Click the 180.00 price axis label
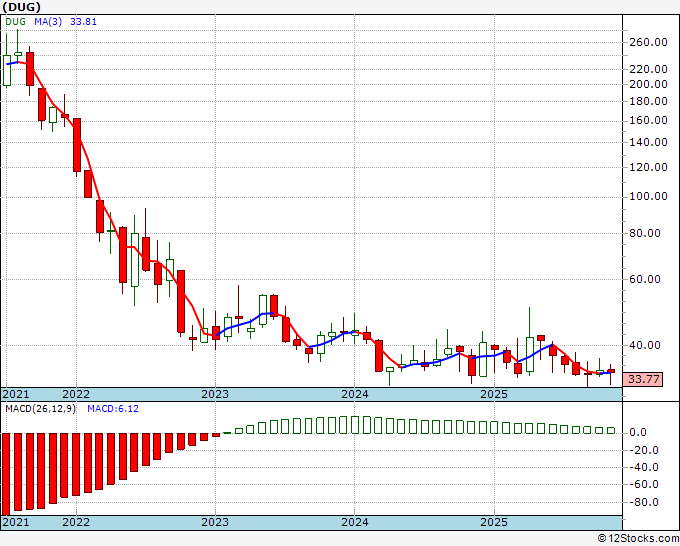 tap(648, 101)
